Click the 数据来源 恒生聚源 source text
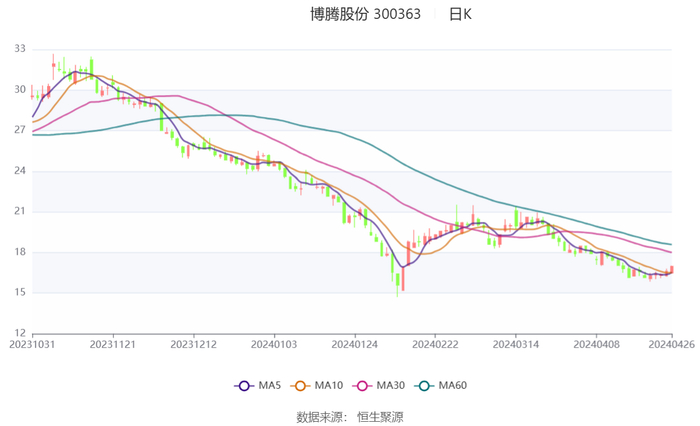 [349, 416]
